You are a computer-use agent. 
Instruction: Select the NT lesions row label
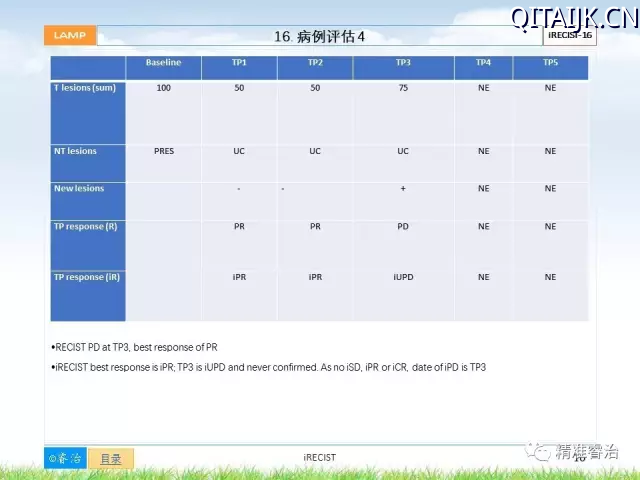click(76, 151)
